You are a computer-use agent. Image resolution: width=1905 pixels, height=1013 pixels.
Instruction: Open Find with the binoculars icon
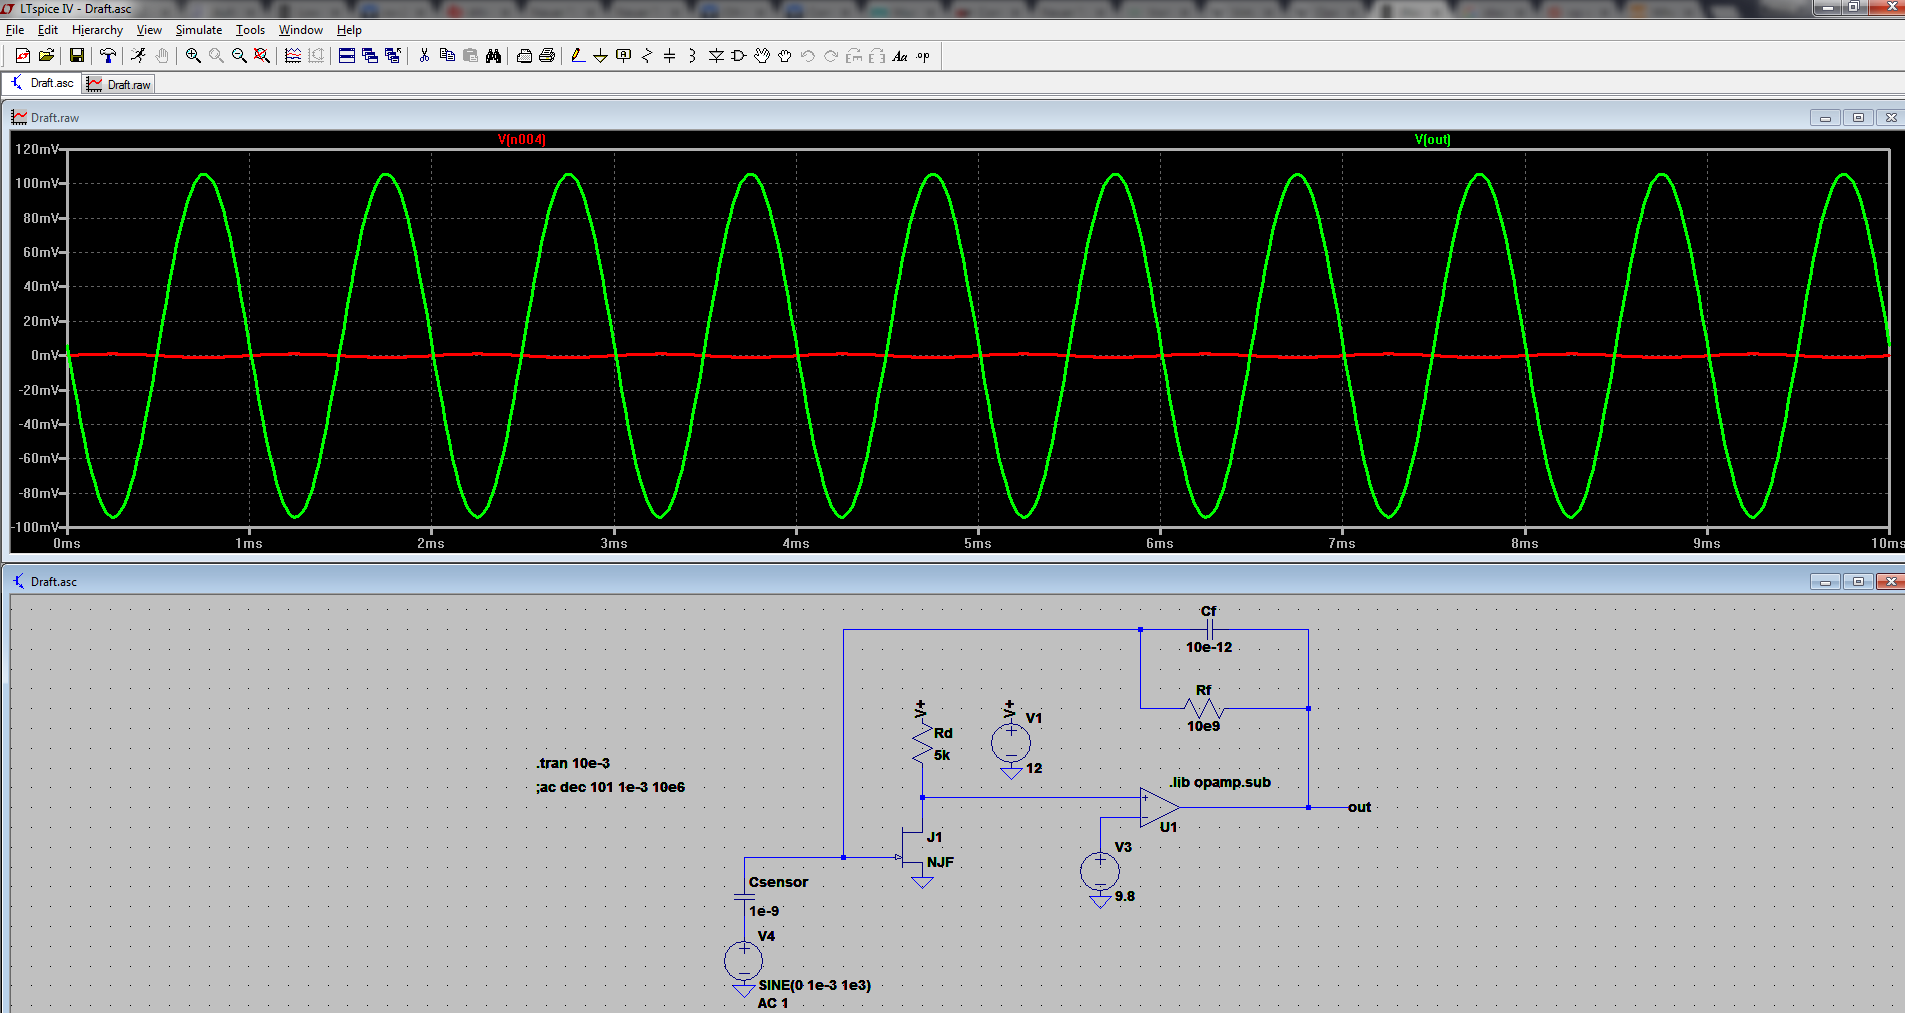click(493, 56)
